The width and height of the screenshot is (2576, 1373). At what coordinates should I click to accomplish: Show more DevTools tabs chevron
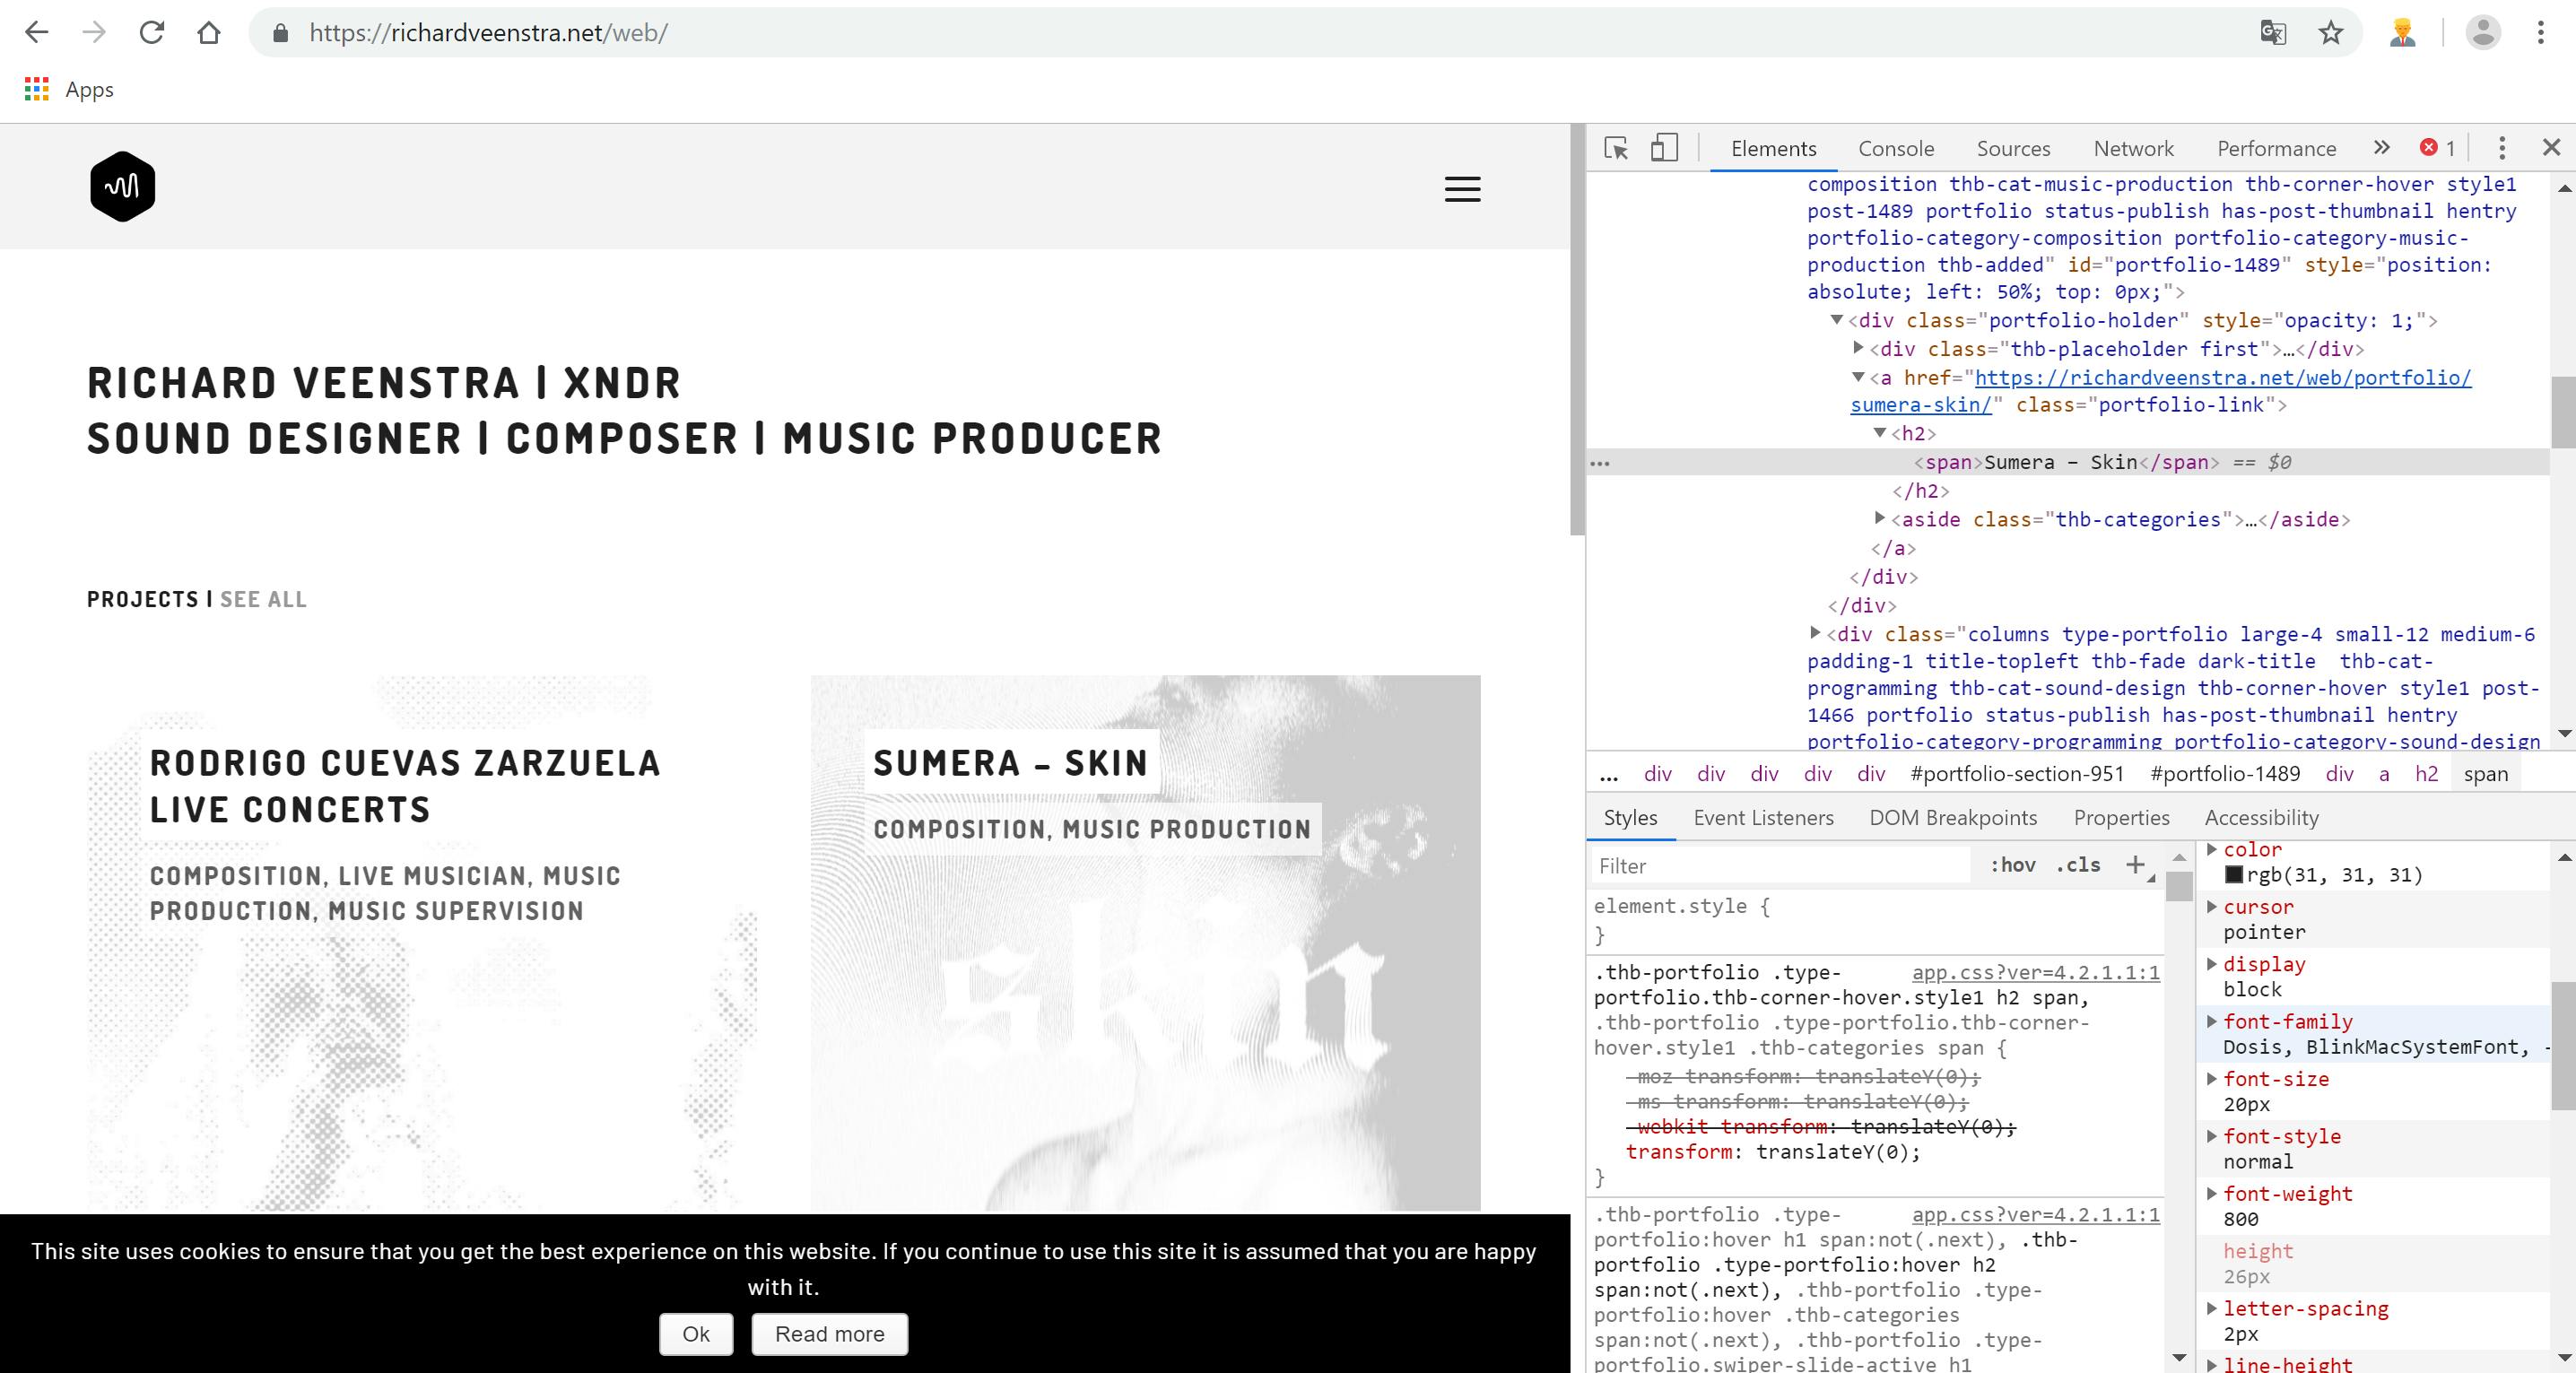click(2381, 148)
